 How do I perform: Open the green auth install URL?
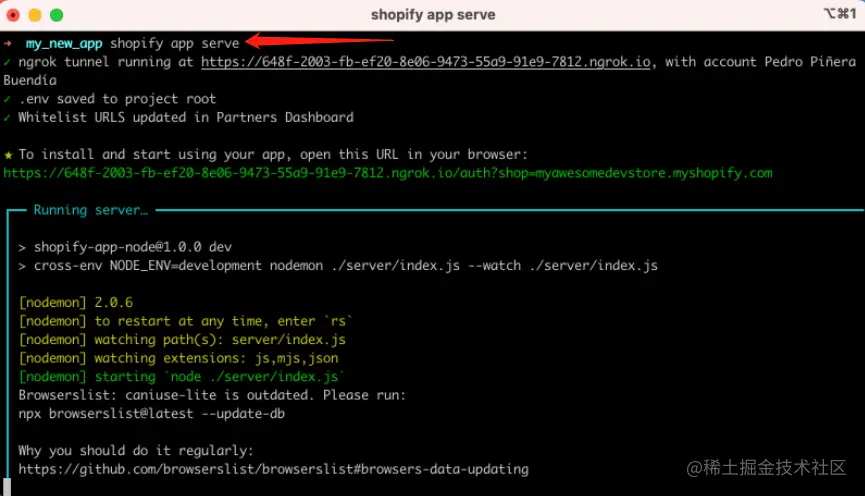(388, 173)
